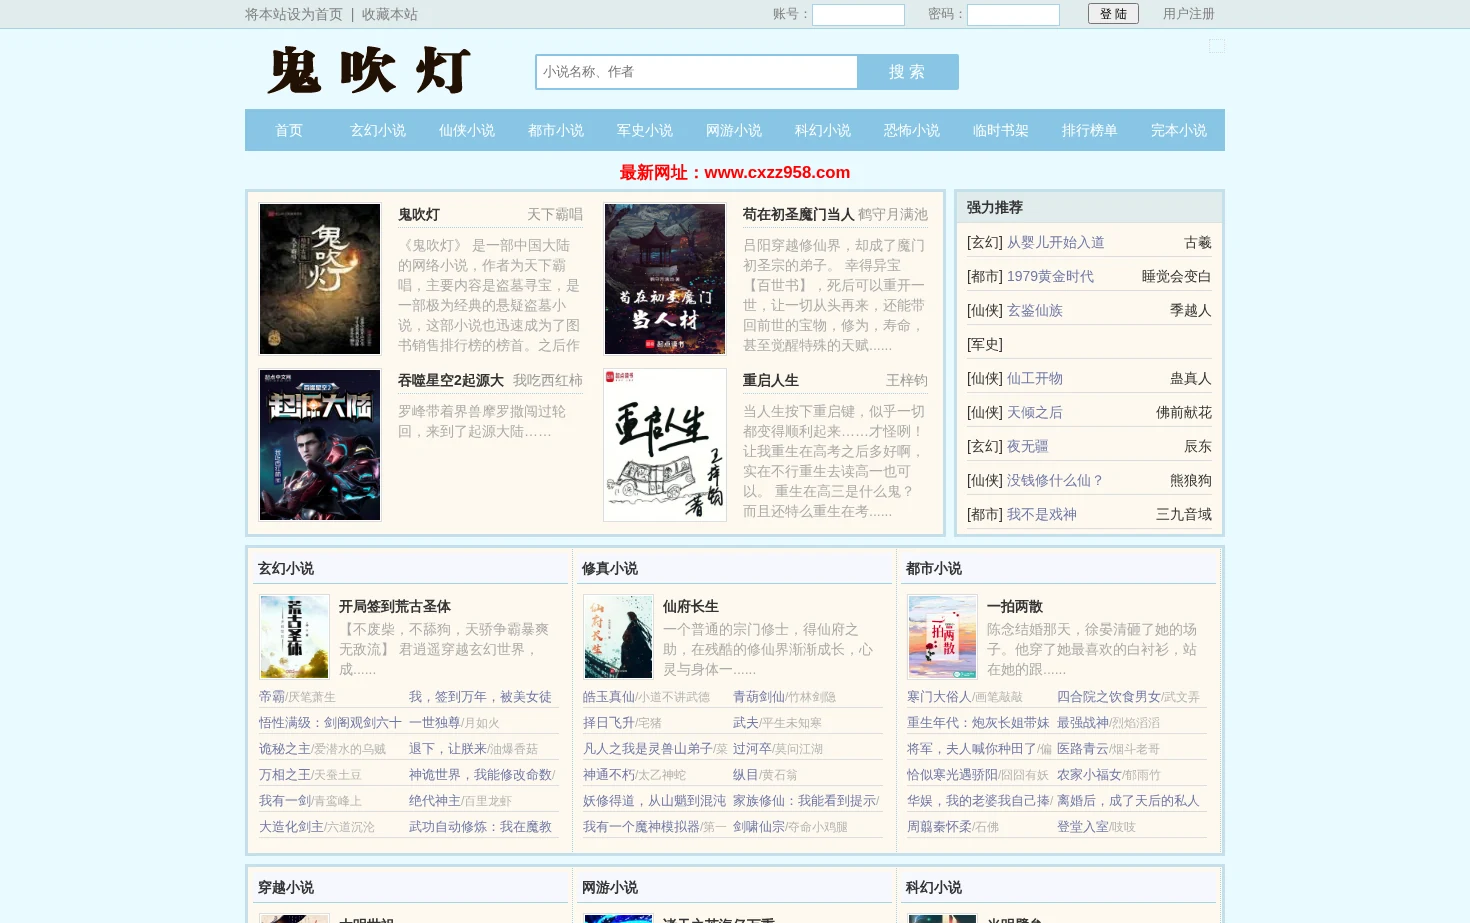The image size is (1470, 923).
Task: Open 悟性满级：剑阁观剑六十 link
Action: (x=330, y=723)
